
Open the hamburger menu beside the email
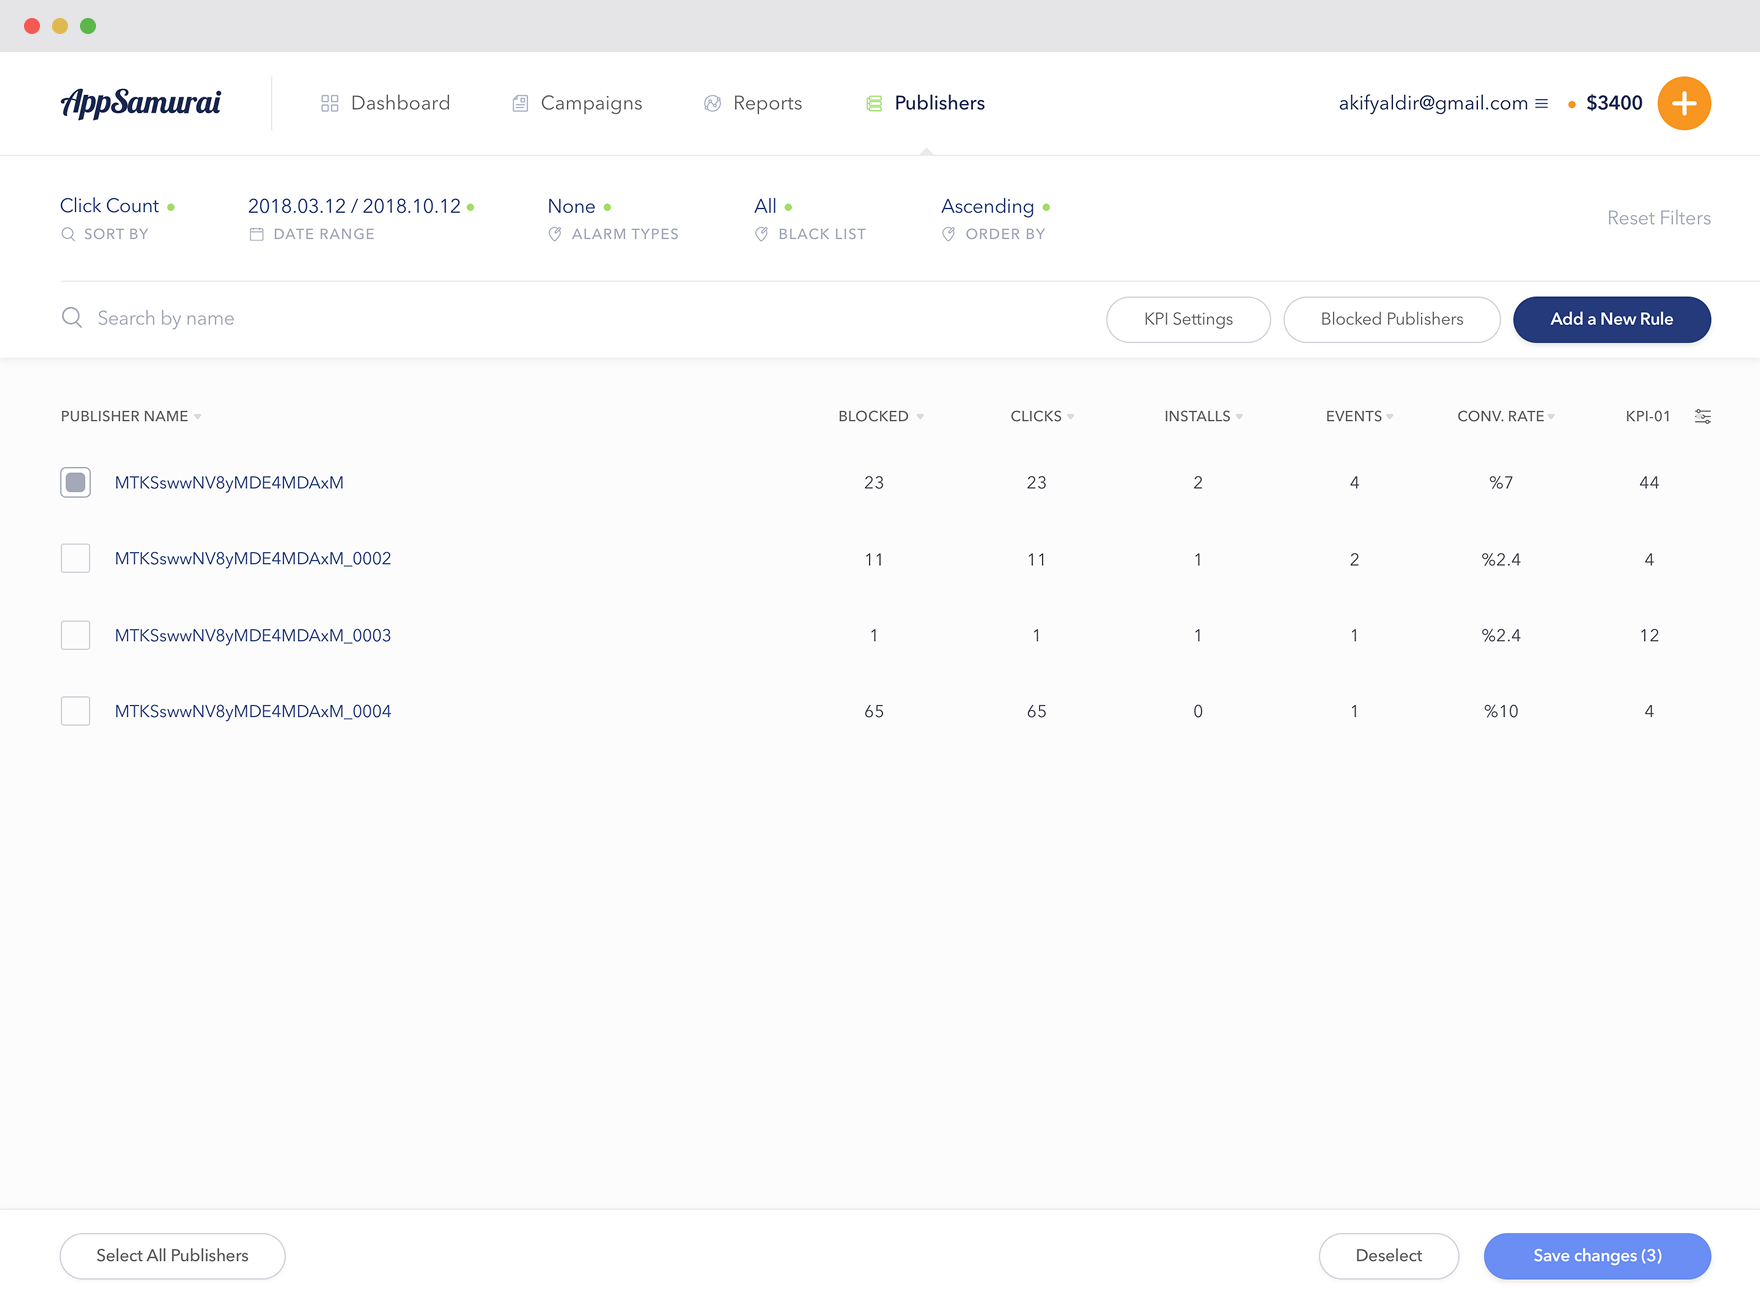coord(1541,103)
